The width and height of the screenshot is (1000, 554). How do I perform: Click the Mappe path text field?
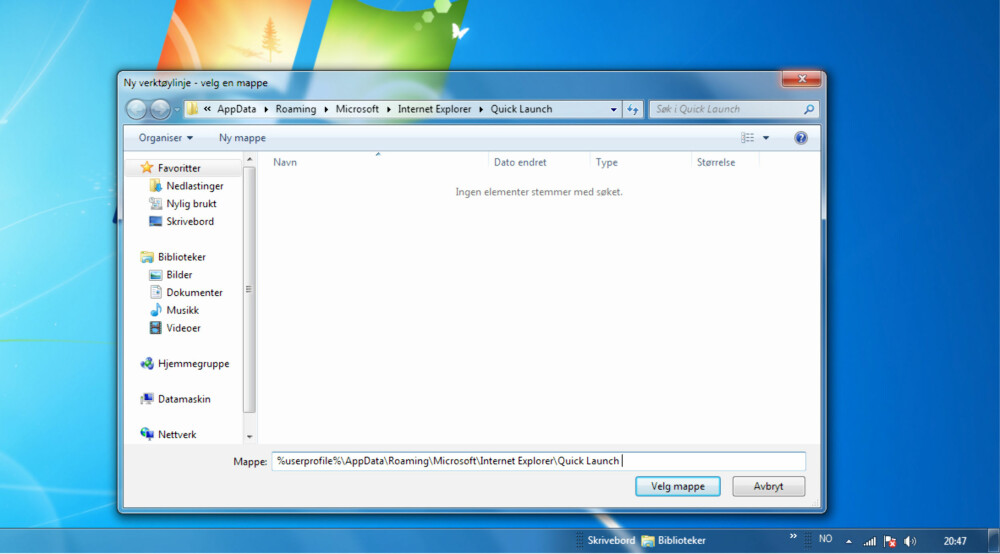tap(538, 461)
